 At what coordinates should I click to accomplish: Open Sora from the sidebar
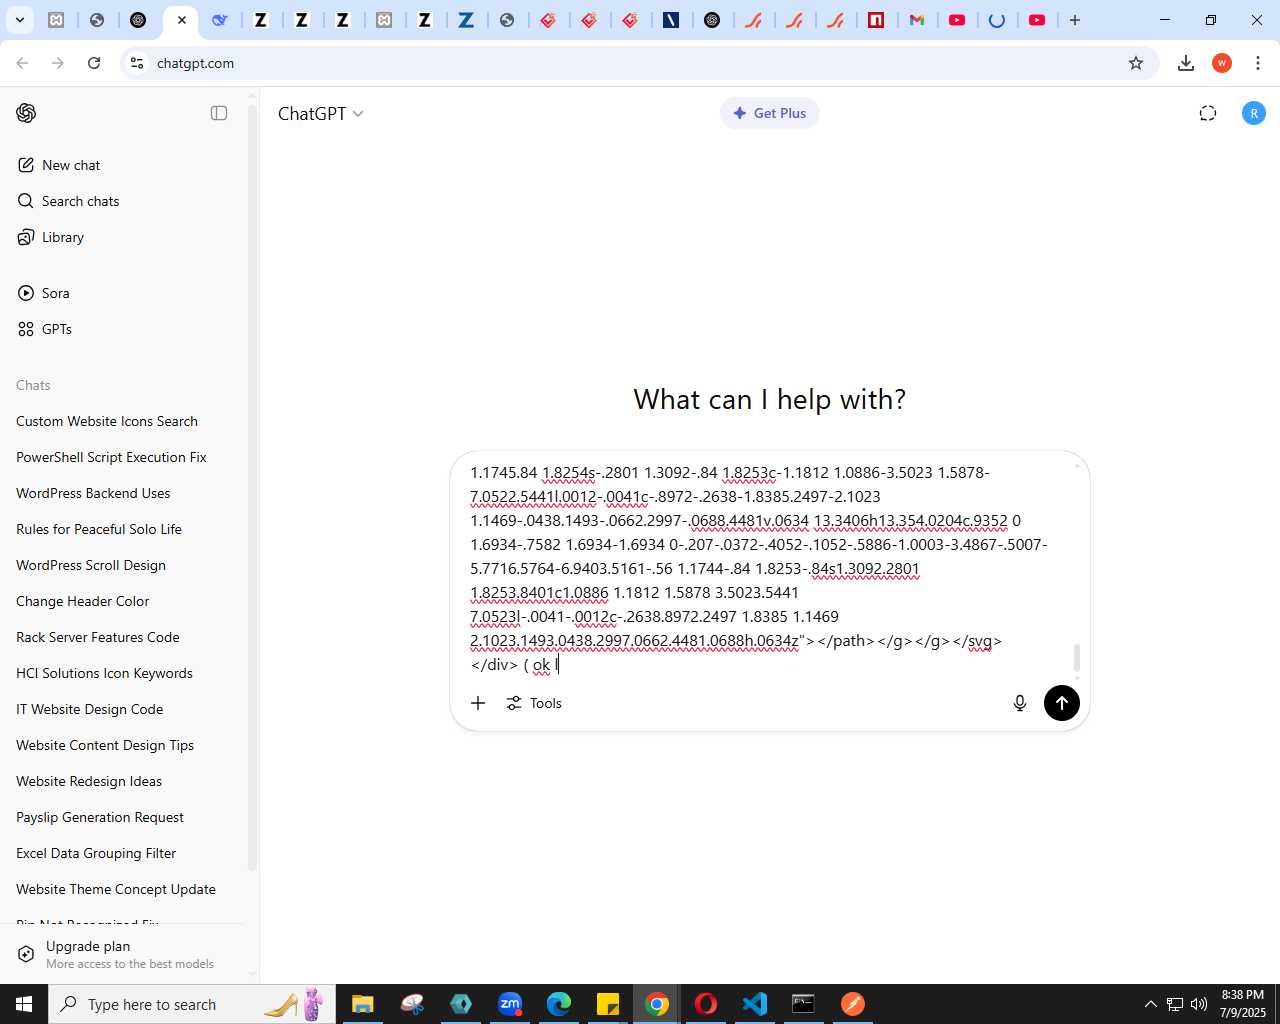tap(44, 293)
